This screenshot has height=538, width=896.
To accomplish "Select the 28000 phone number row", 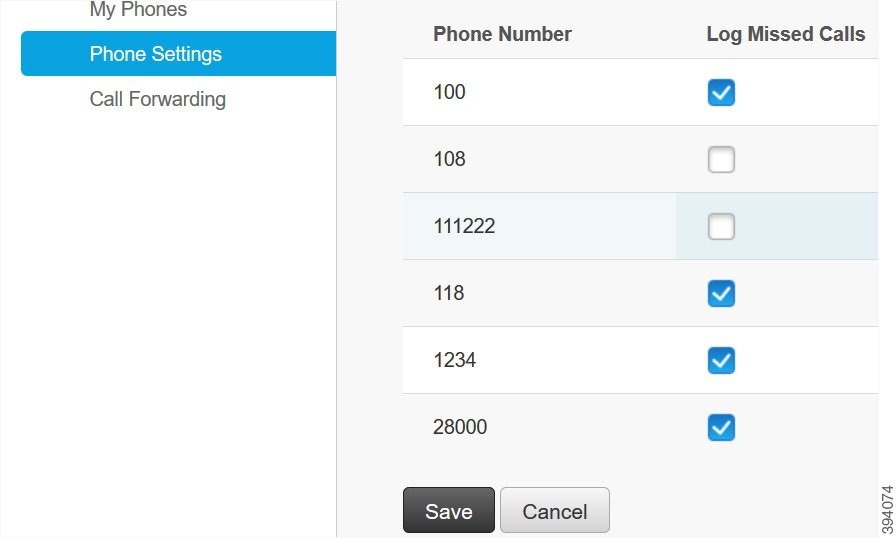I will (x=640, y=427).
